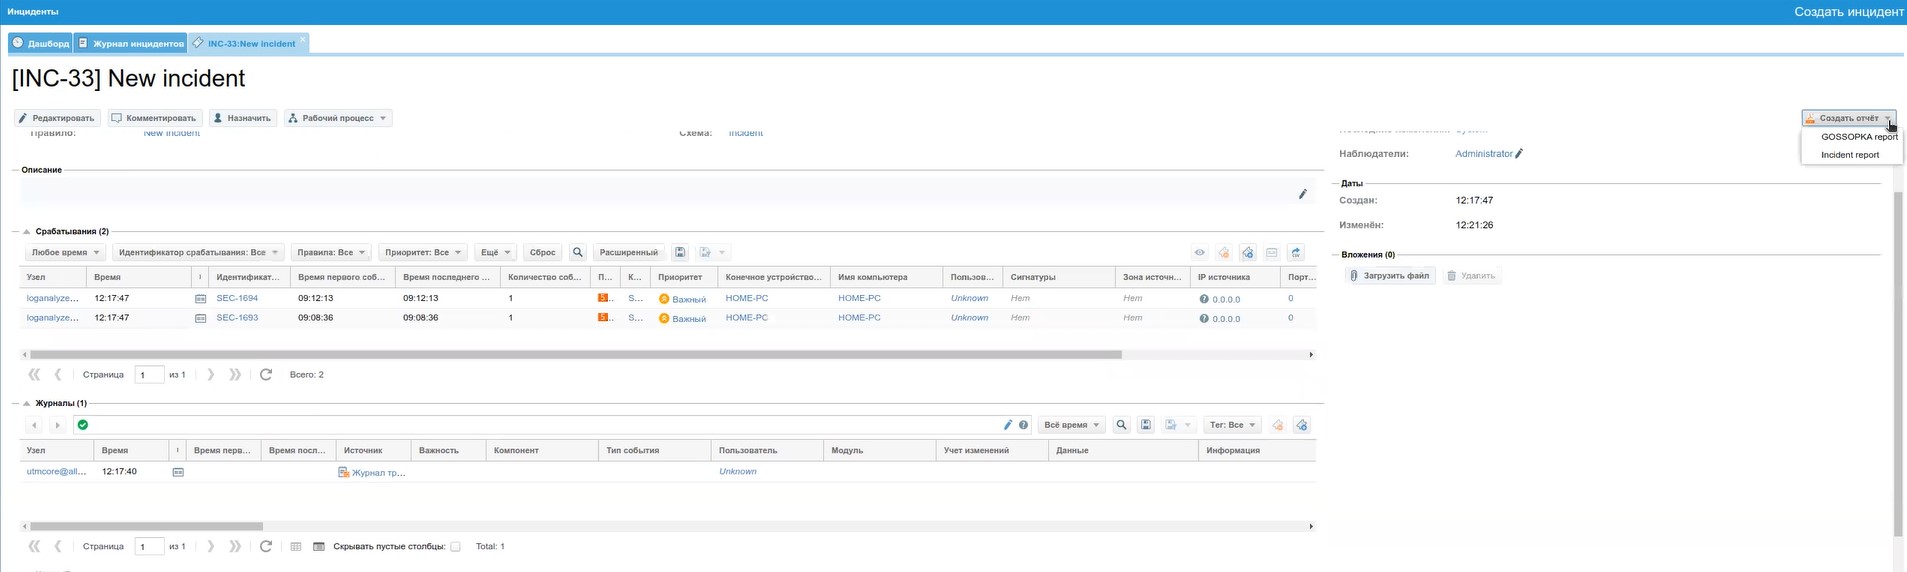Image resolution: width=1907 pixels, height=572 pixels.
Task: Collapse the Срабатывания section
Action: 27,232
